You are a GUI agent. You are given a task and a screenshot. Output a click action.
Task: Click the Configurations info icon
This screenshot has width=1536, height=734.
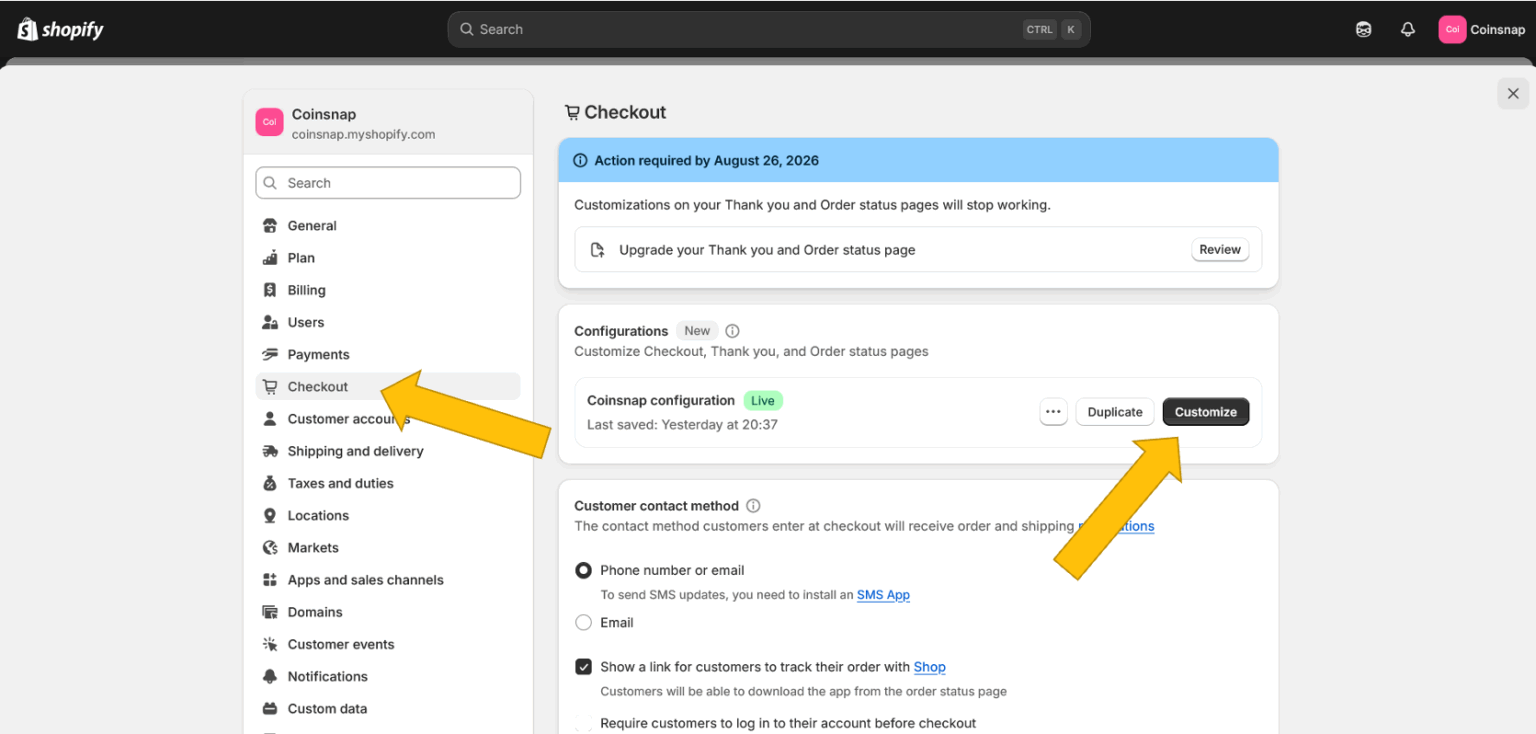[732, 331]
